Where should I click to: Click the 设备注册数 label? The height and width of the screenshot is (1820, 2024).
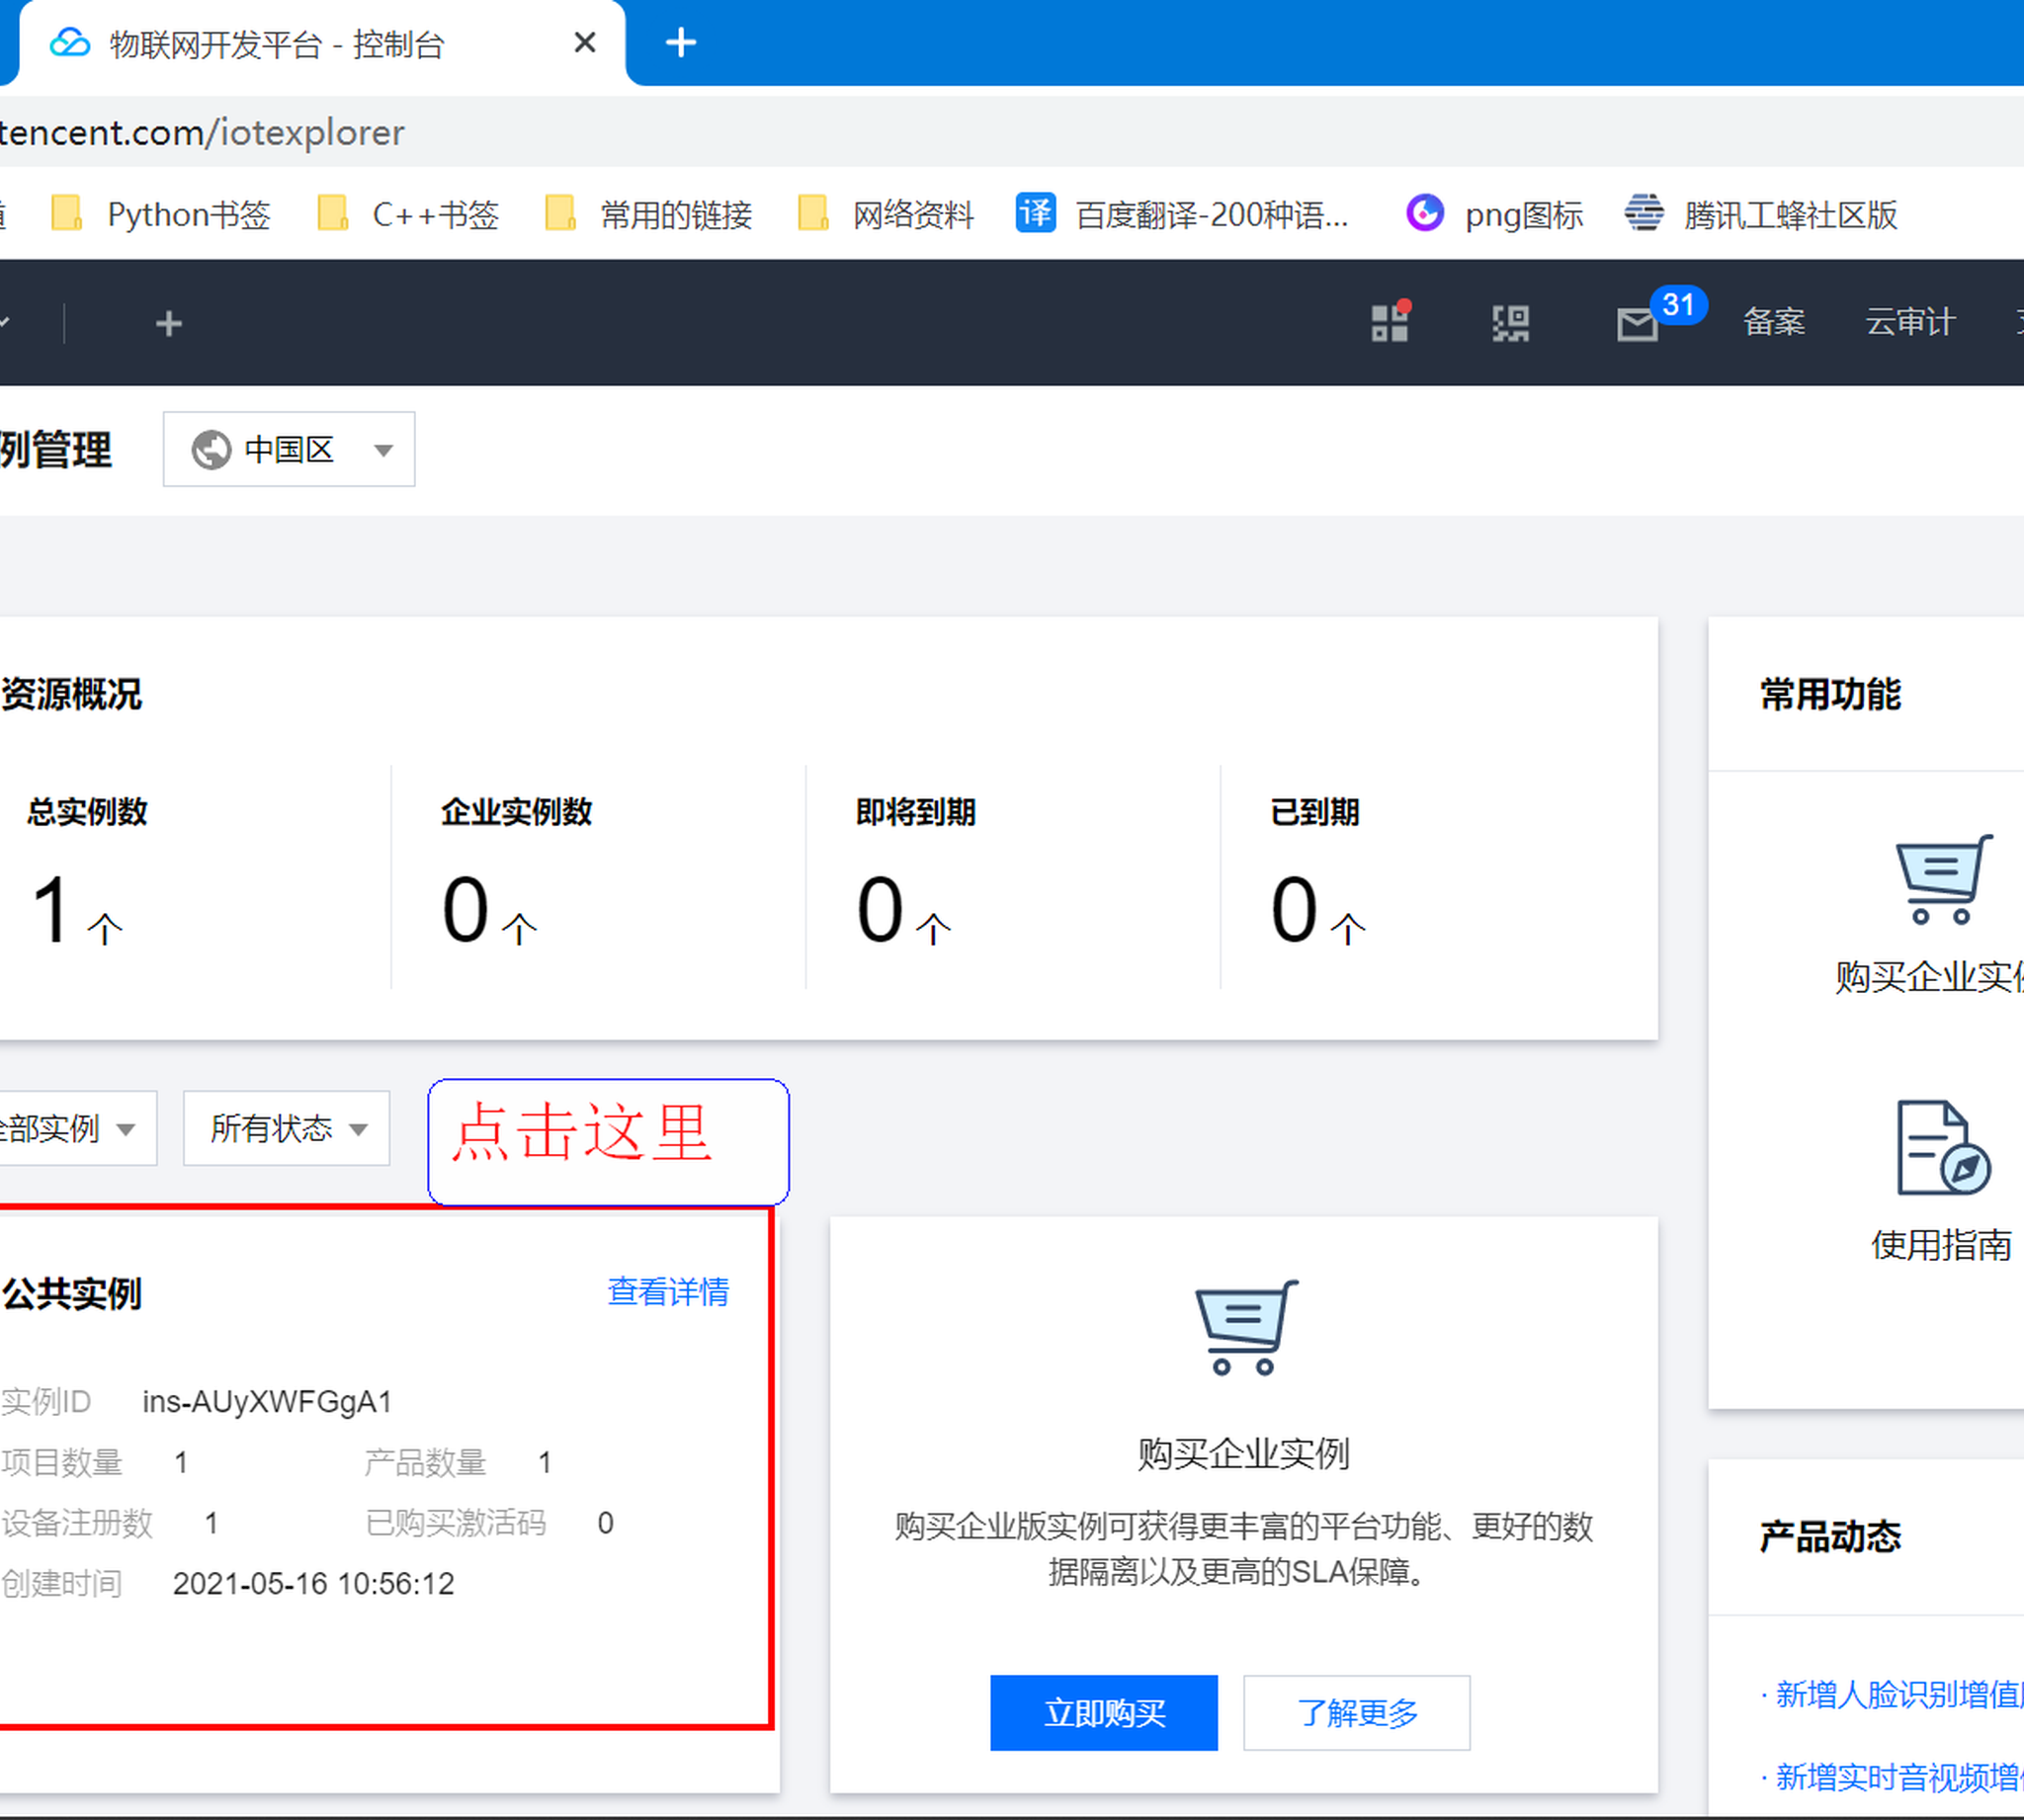(x=77, y=1523)
